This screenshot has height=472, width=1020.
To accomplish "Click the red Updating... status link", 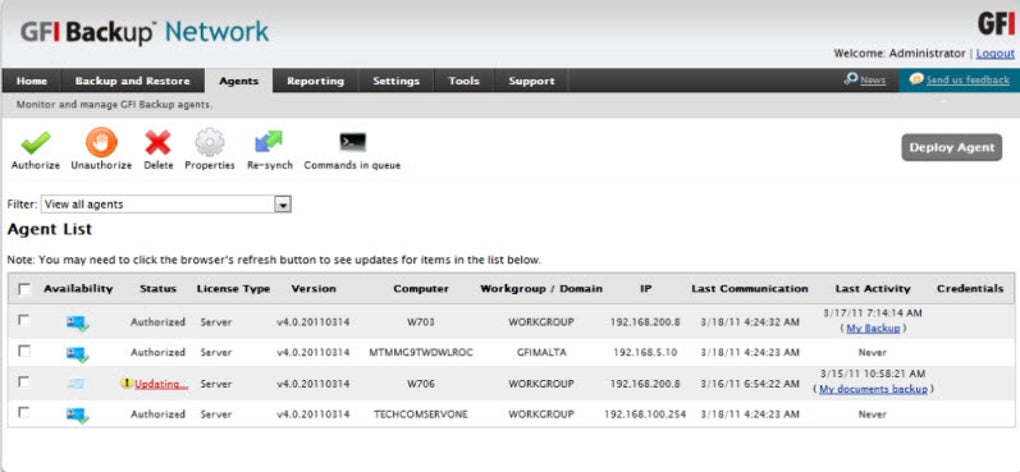I will [x=161, y=384].
